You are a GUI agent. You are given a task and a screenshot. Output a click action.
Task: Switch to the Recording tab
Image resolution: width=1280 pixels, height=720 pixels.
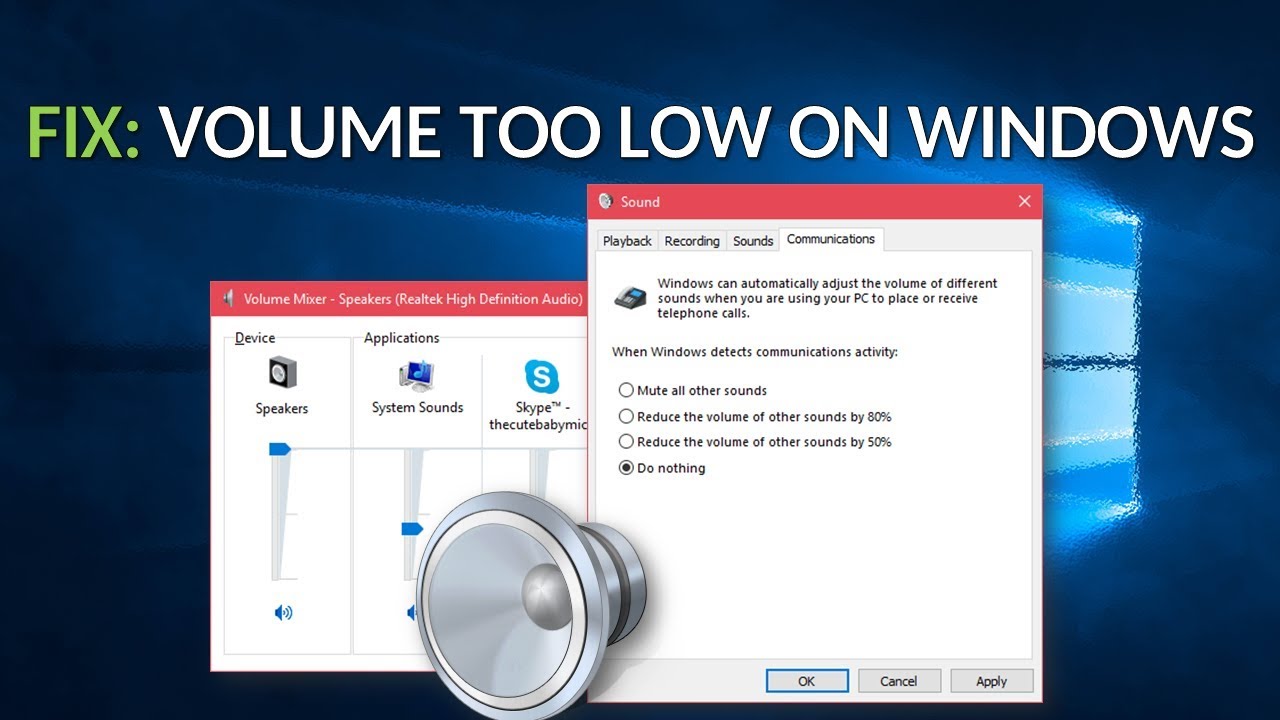point(692,241)
